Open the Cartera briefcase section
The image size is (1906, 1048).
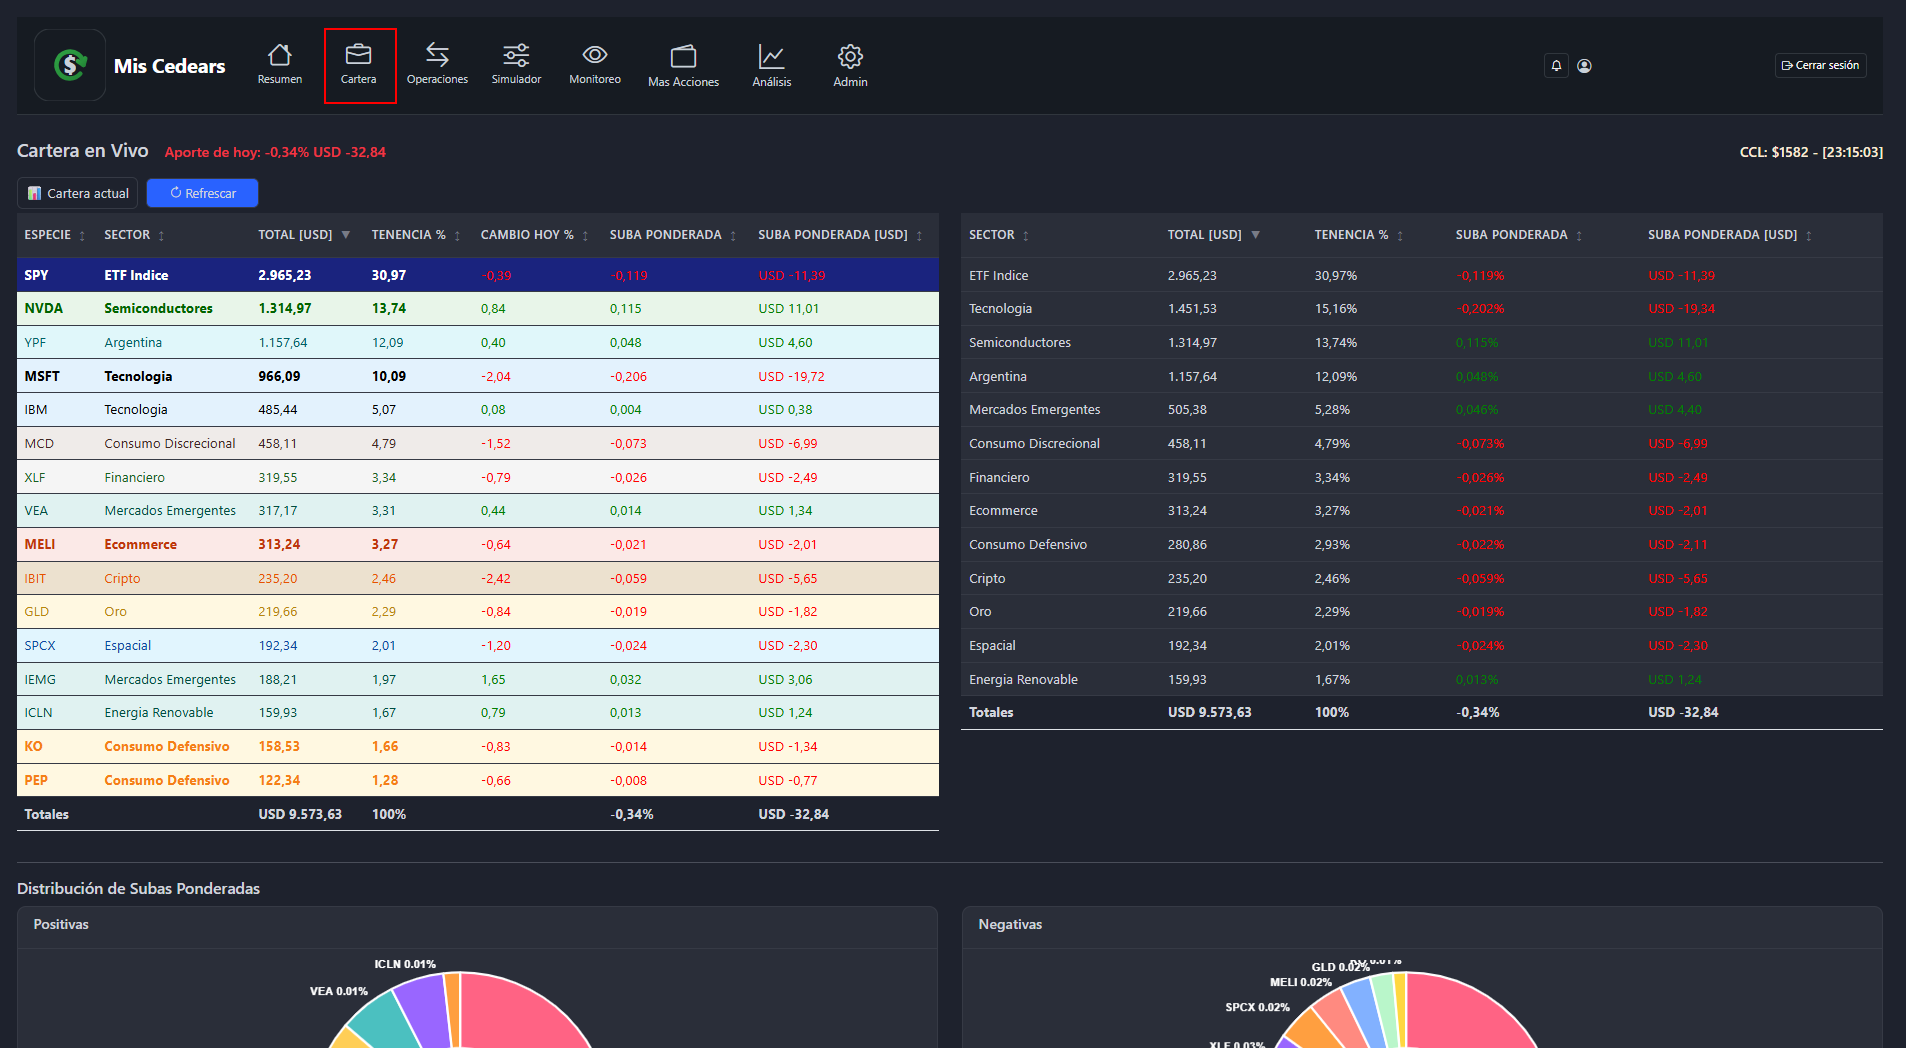click(358, 65)
